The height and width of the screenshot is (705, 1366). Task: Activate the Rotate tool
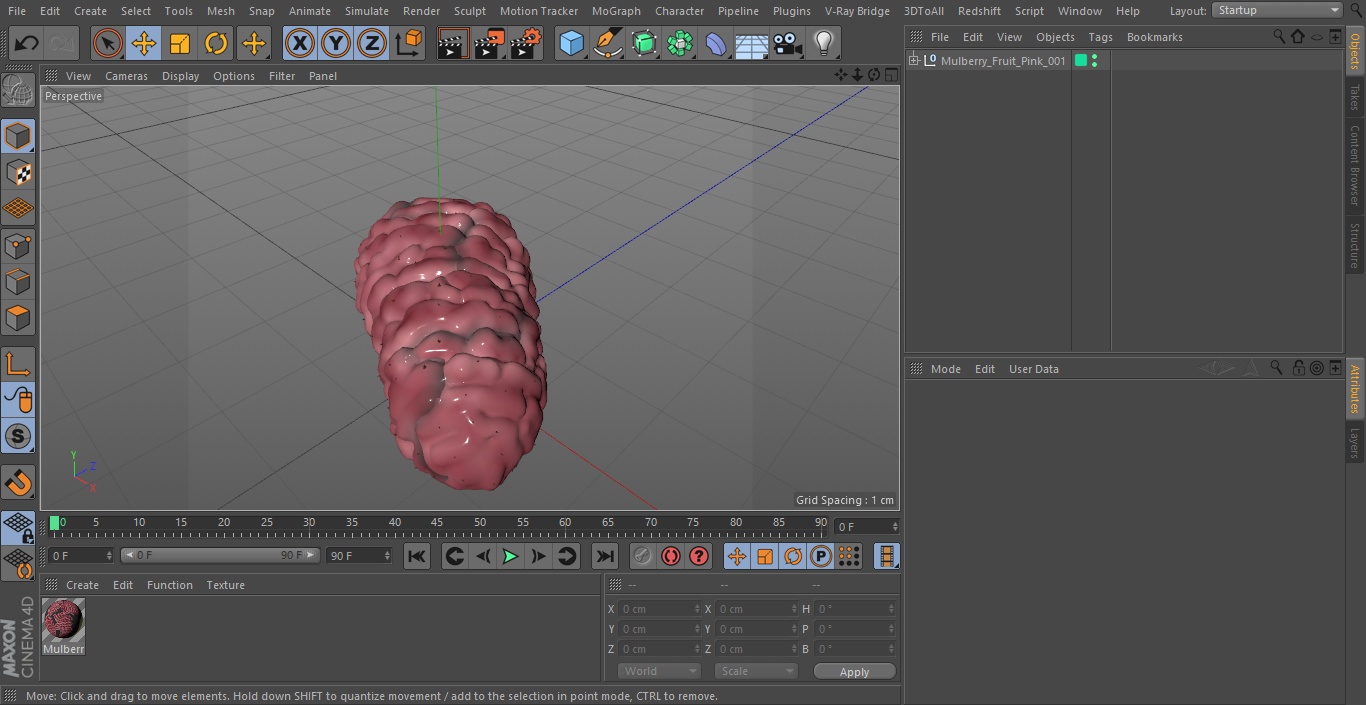coord(216,43)
